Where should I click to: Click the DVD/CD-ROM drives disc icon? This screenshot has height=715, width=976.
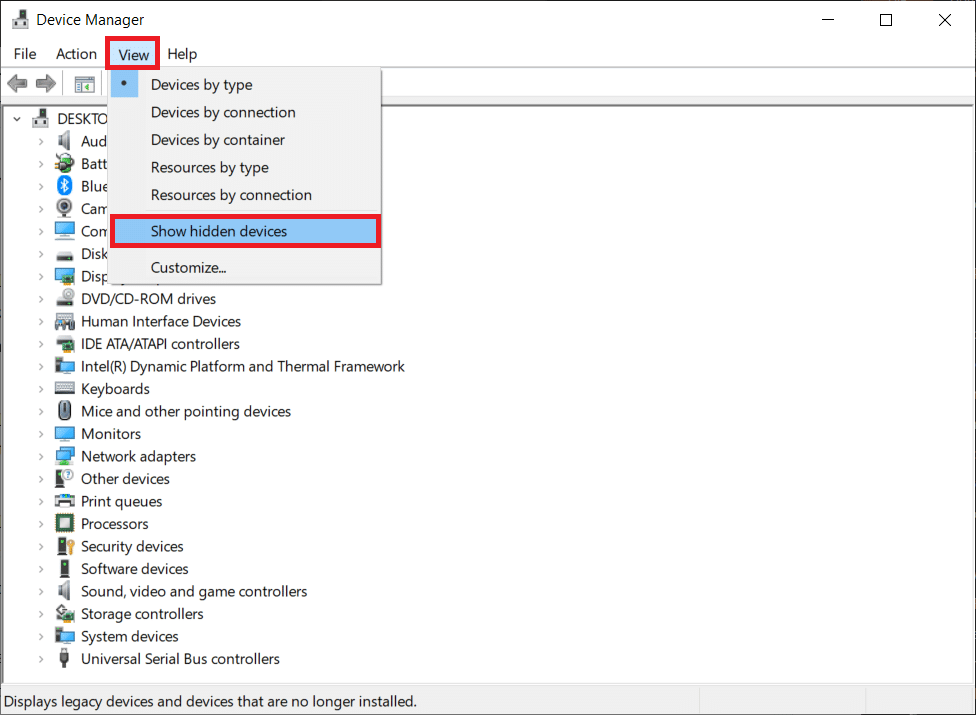(x=65, y=299)
